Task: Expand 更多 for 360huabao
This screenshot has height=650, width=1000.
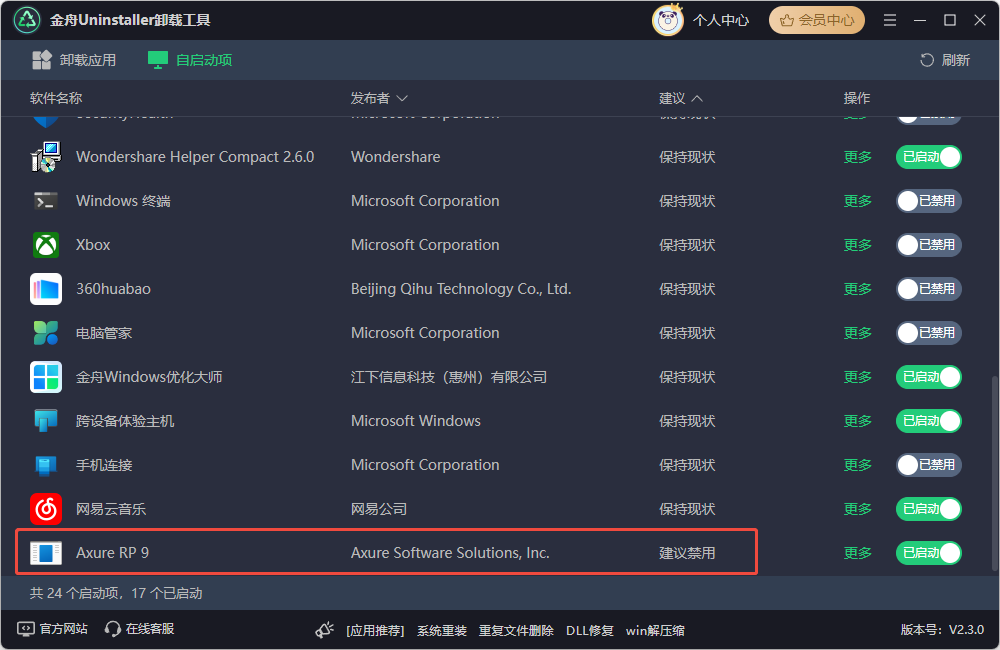Action: [857, 289]
